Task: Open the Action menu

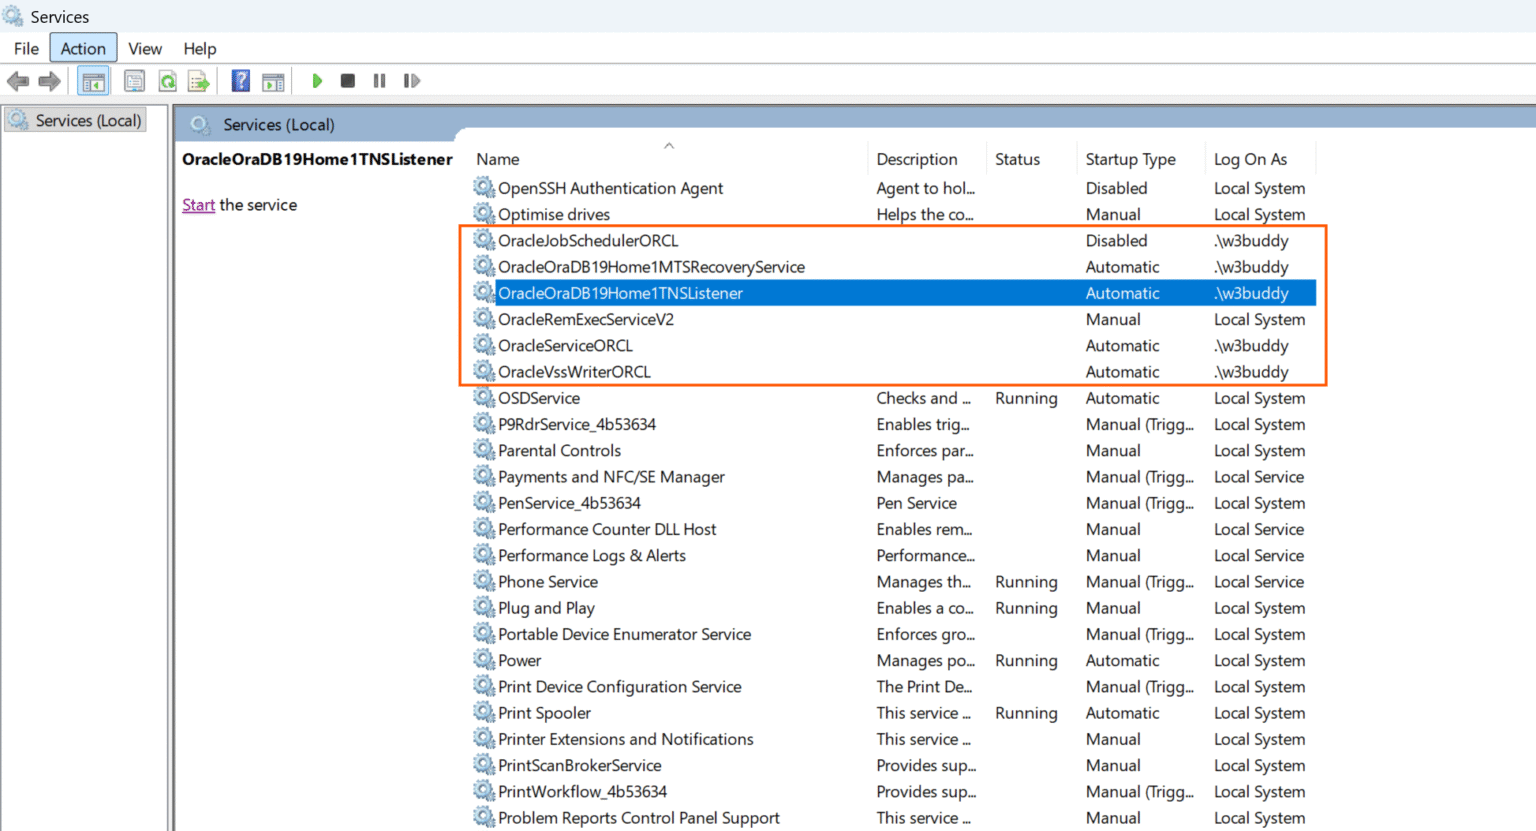Action: coord(82,48)
